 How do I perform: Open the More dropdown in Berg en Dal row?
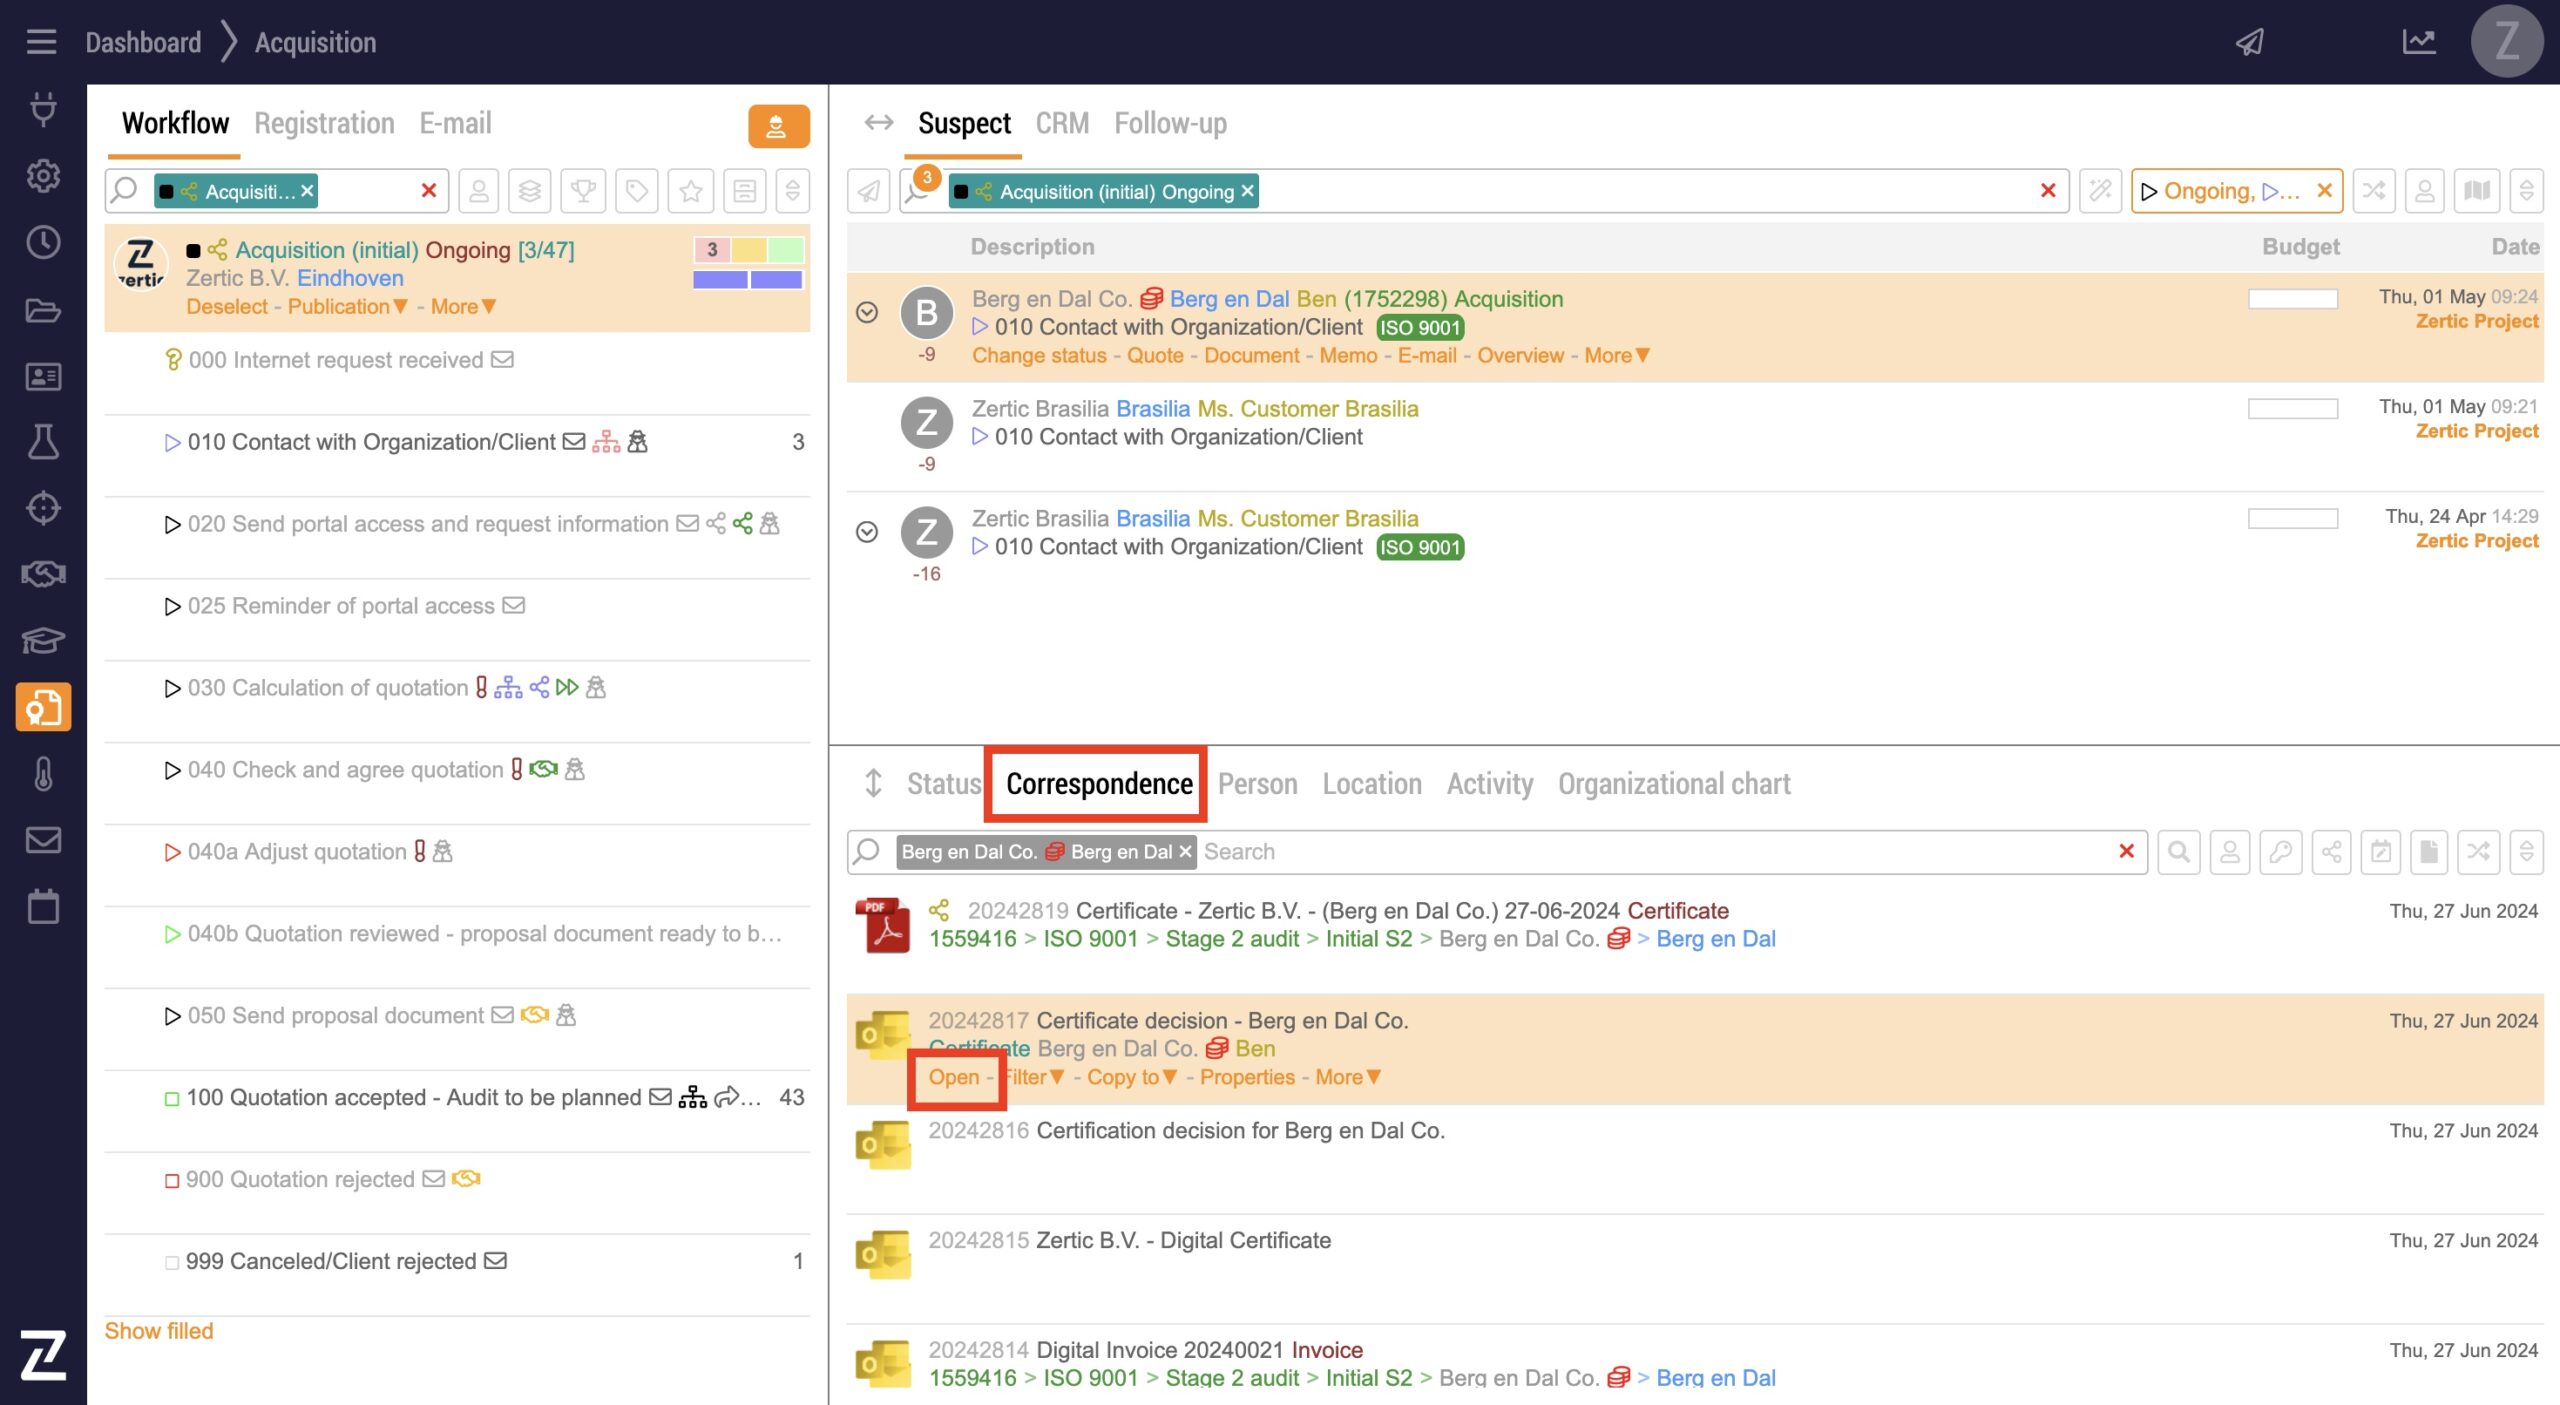(1616, 355)
